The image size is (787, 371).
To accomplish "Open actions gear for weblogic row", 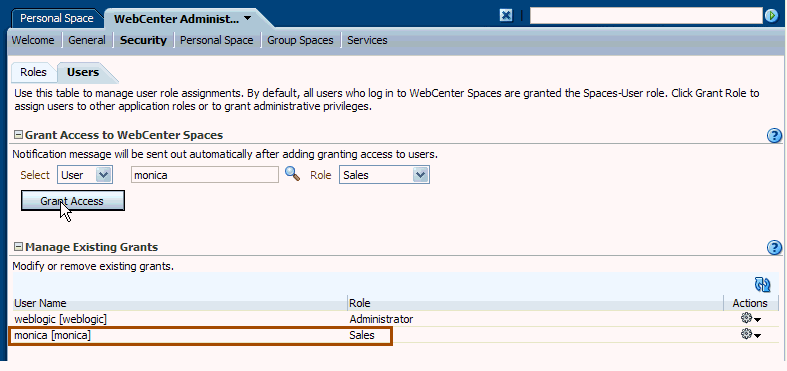I will coord(750,318).
